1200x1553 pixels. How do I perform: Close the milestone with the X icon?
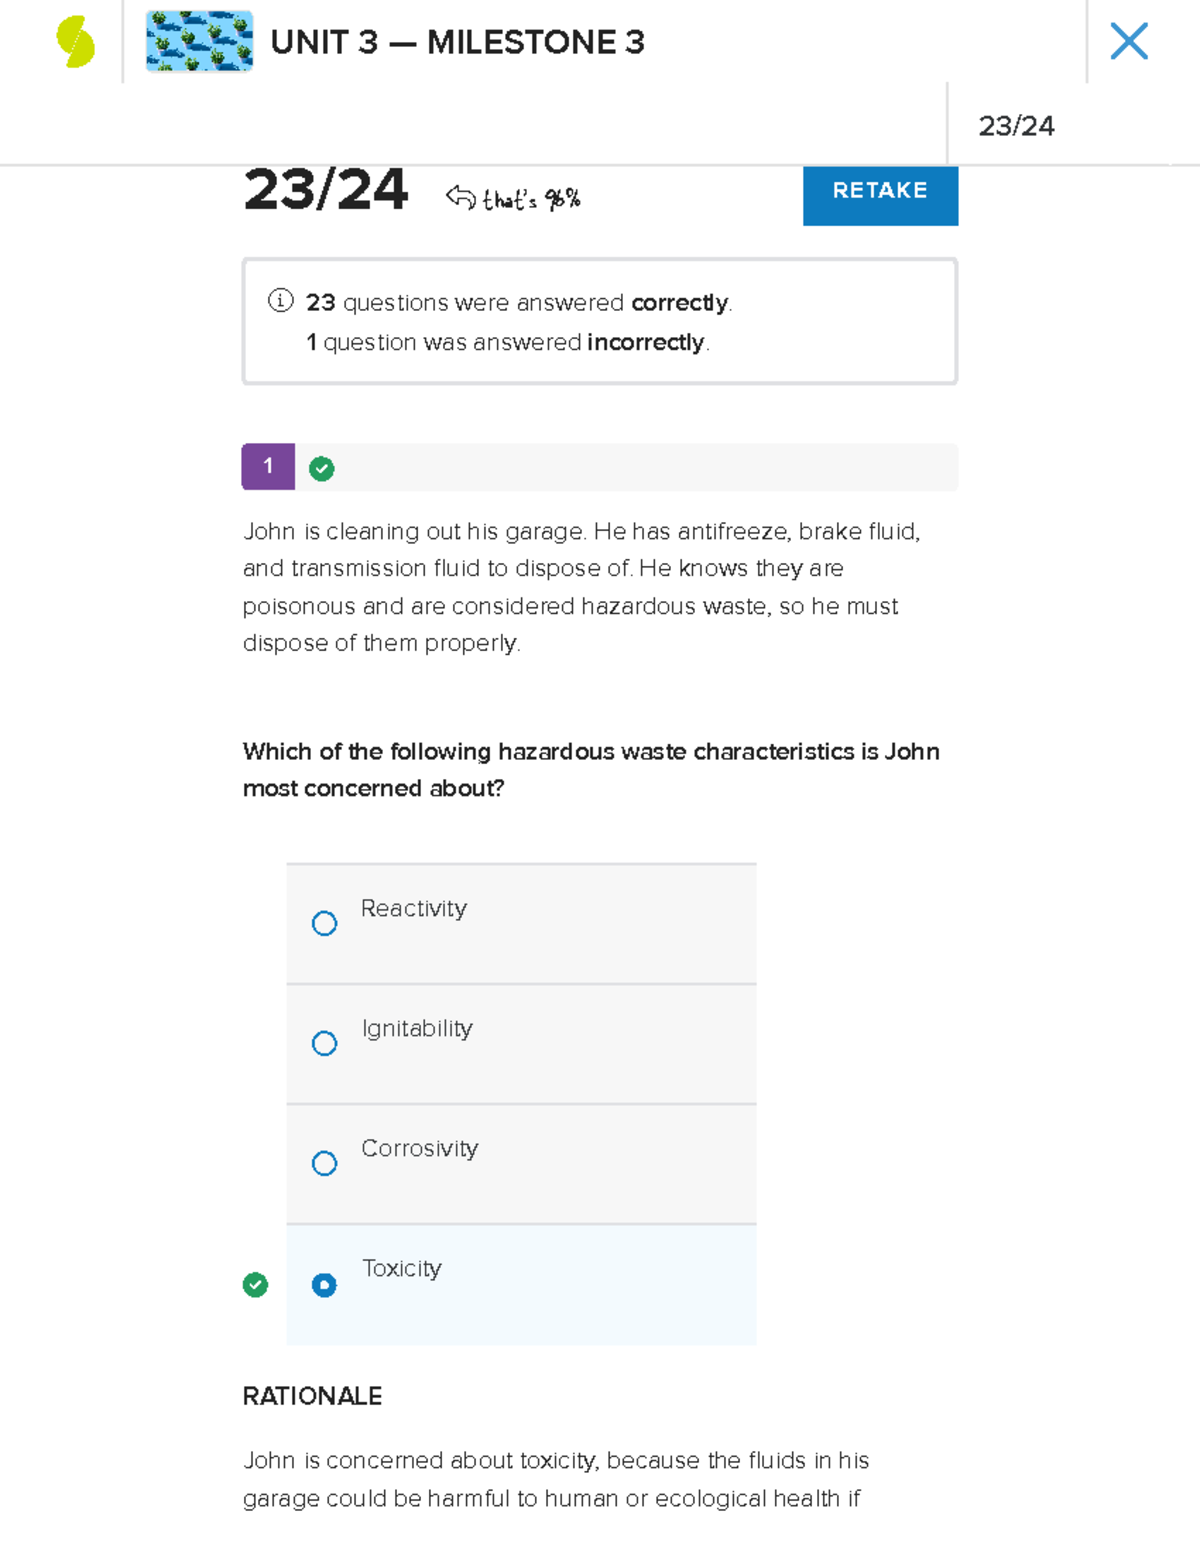[1129, 42]
